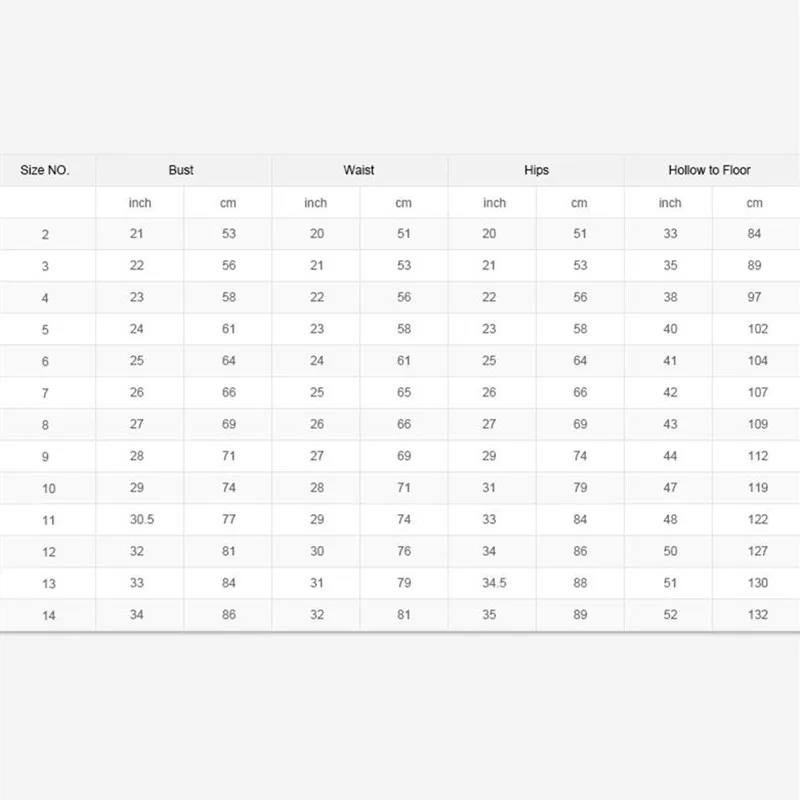Screen dimensions: 800x800
Task: Click size number 7 cell
Action: click(x=45, y=393)
